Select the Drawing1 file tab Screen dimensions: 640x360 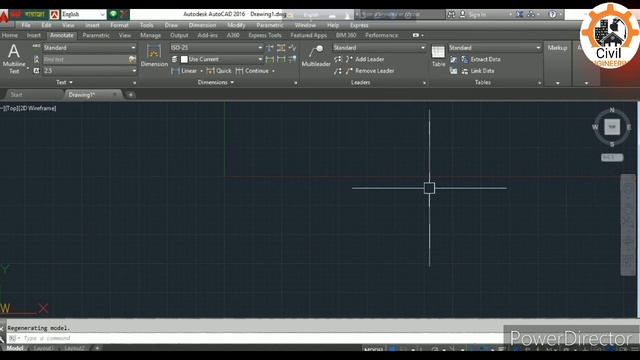(x=93, y=95)
